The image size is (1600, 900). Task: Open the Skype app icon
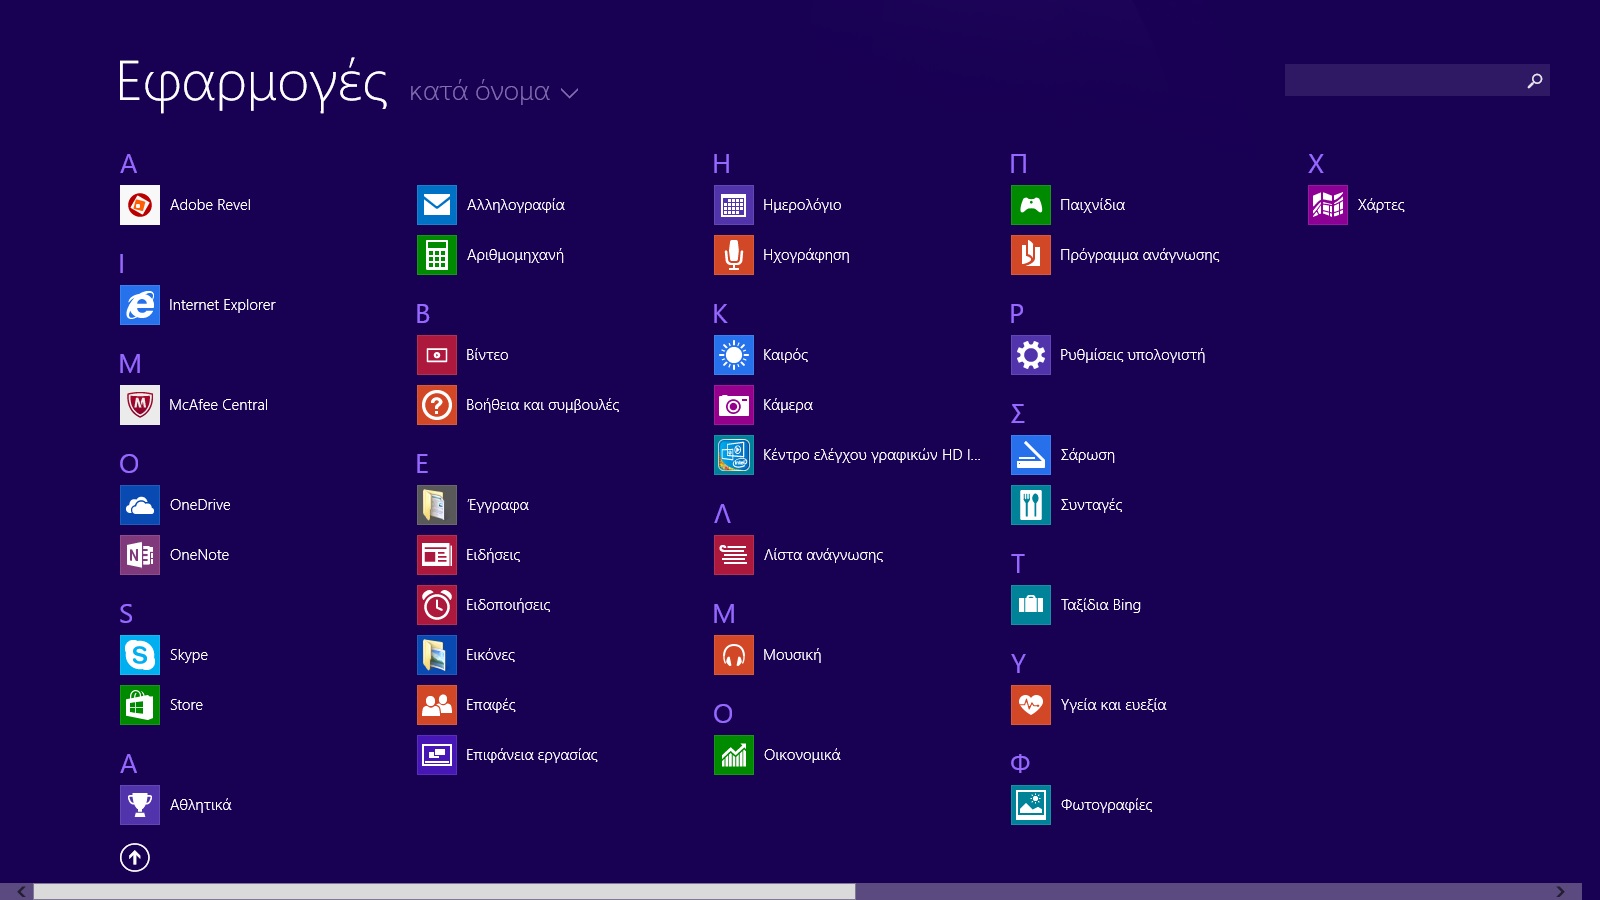[x=140, y=655]
